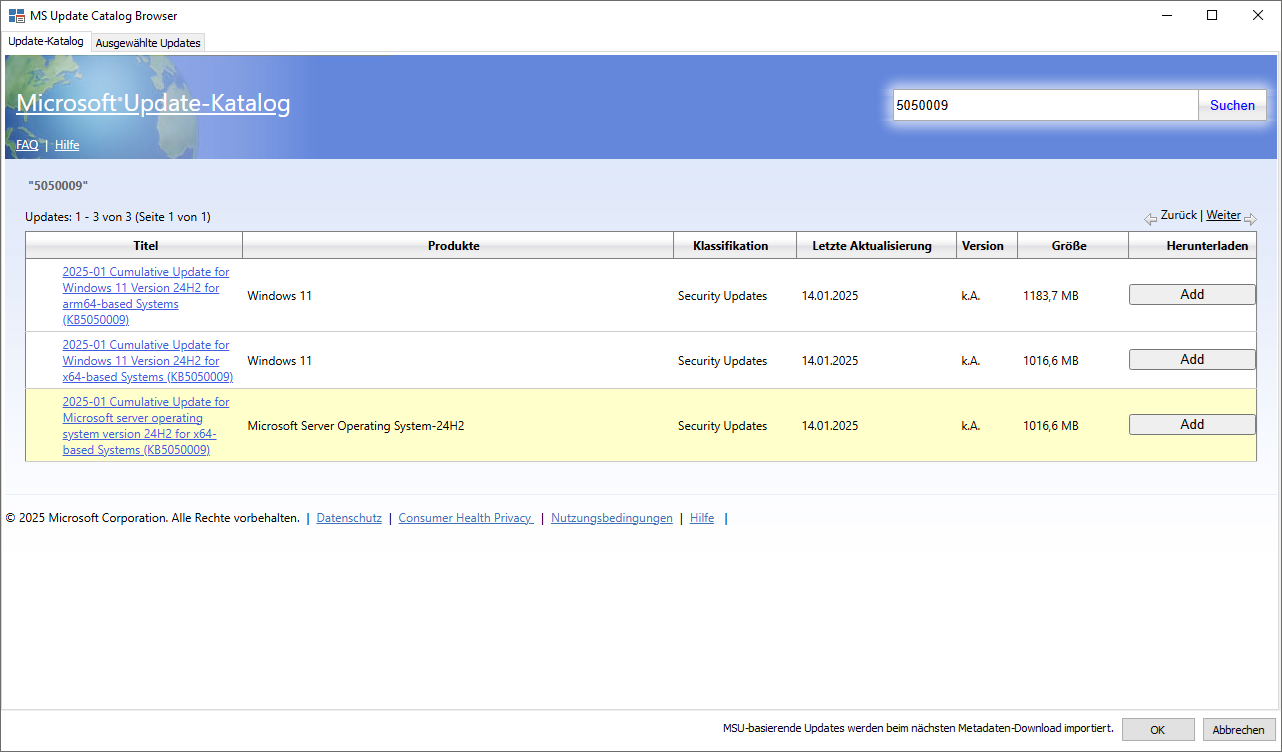The image size is (1282, 752).
Task: Click the Microsoft Update-Katalog title logo
Action: point(153,103)
